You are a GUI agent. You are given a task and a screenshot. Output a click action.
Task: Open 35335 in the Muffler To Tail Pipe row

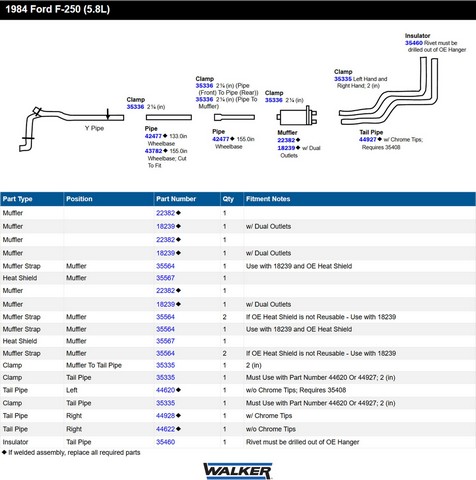click(165, 365)
